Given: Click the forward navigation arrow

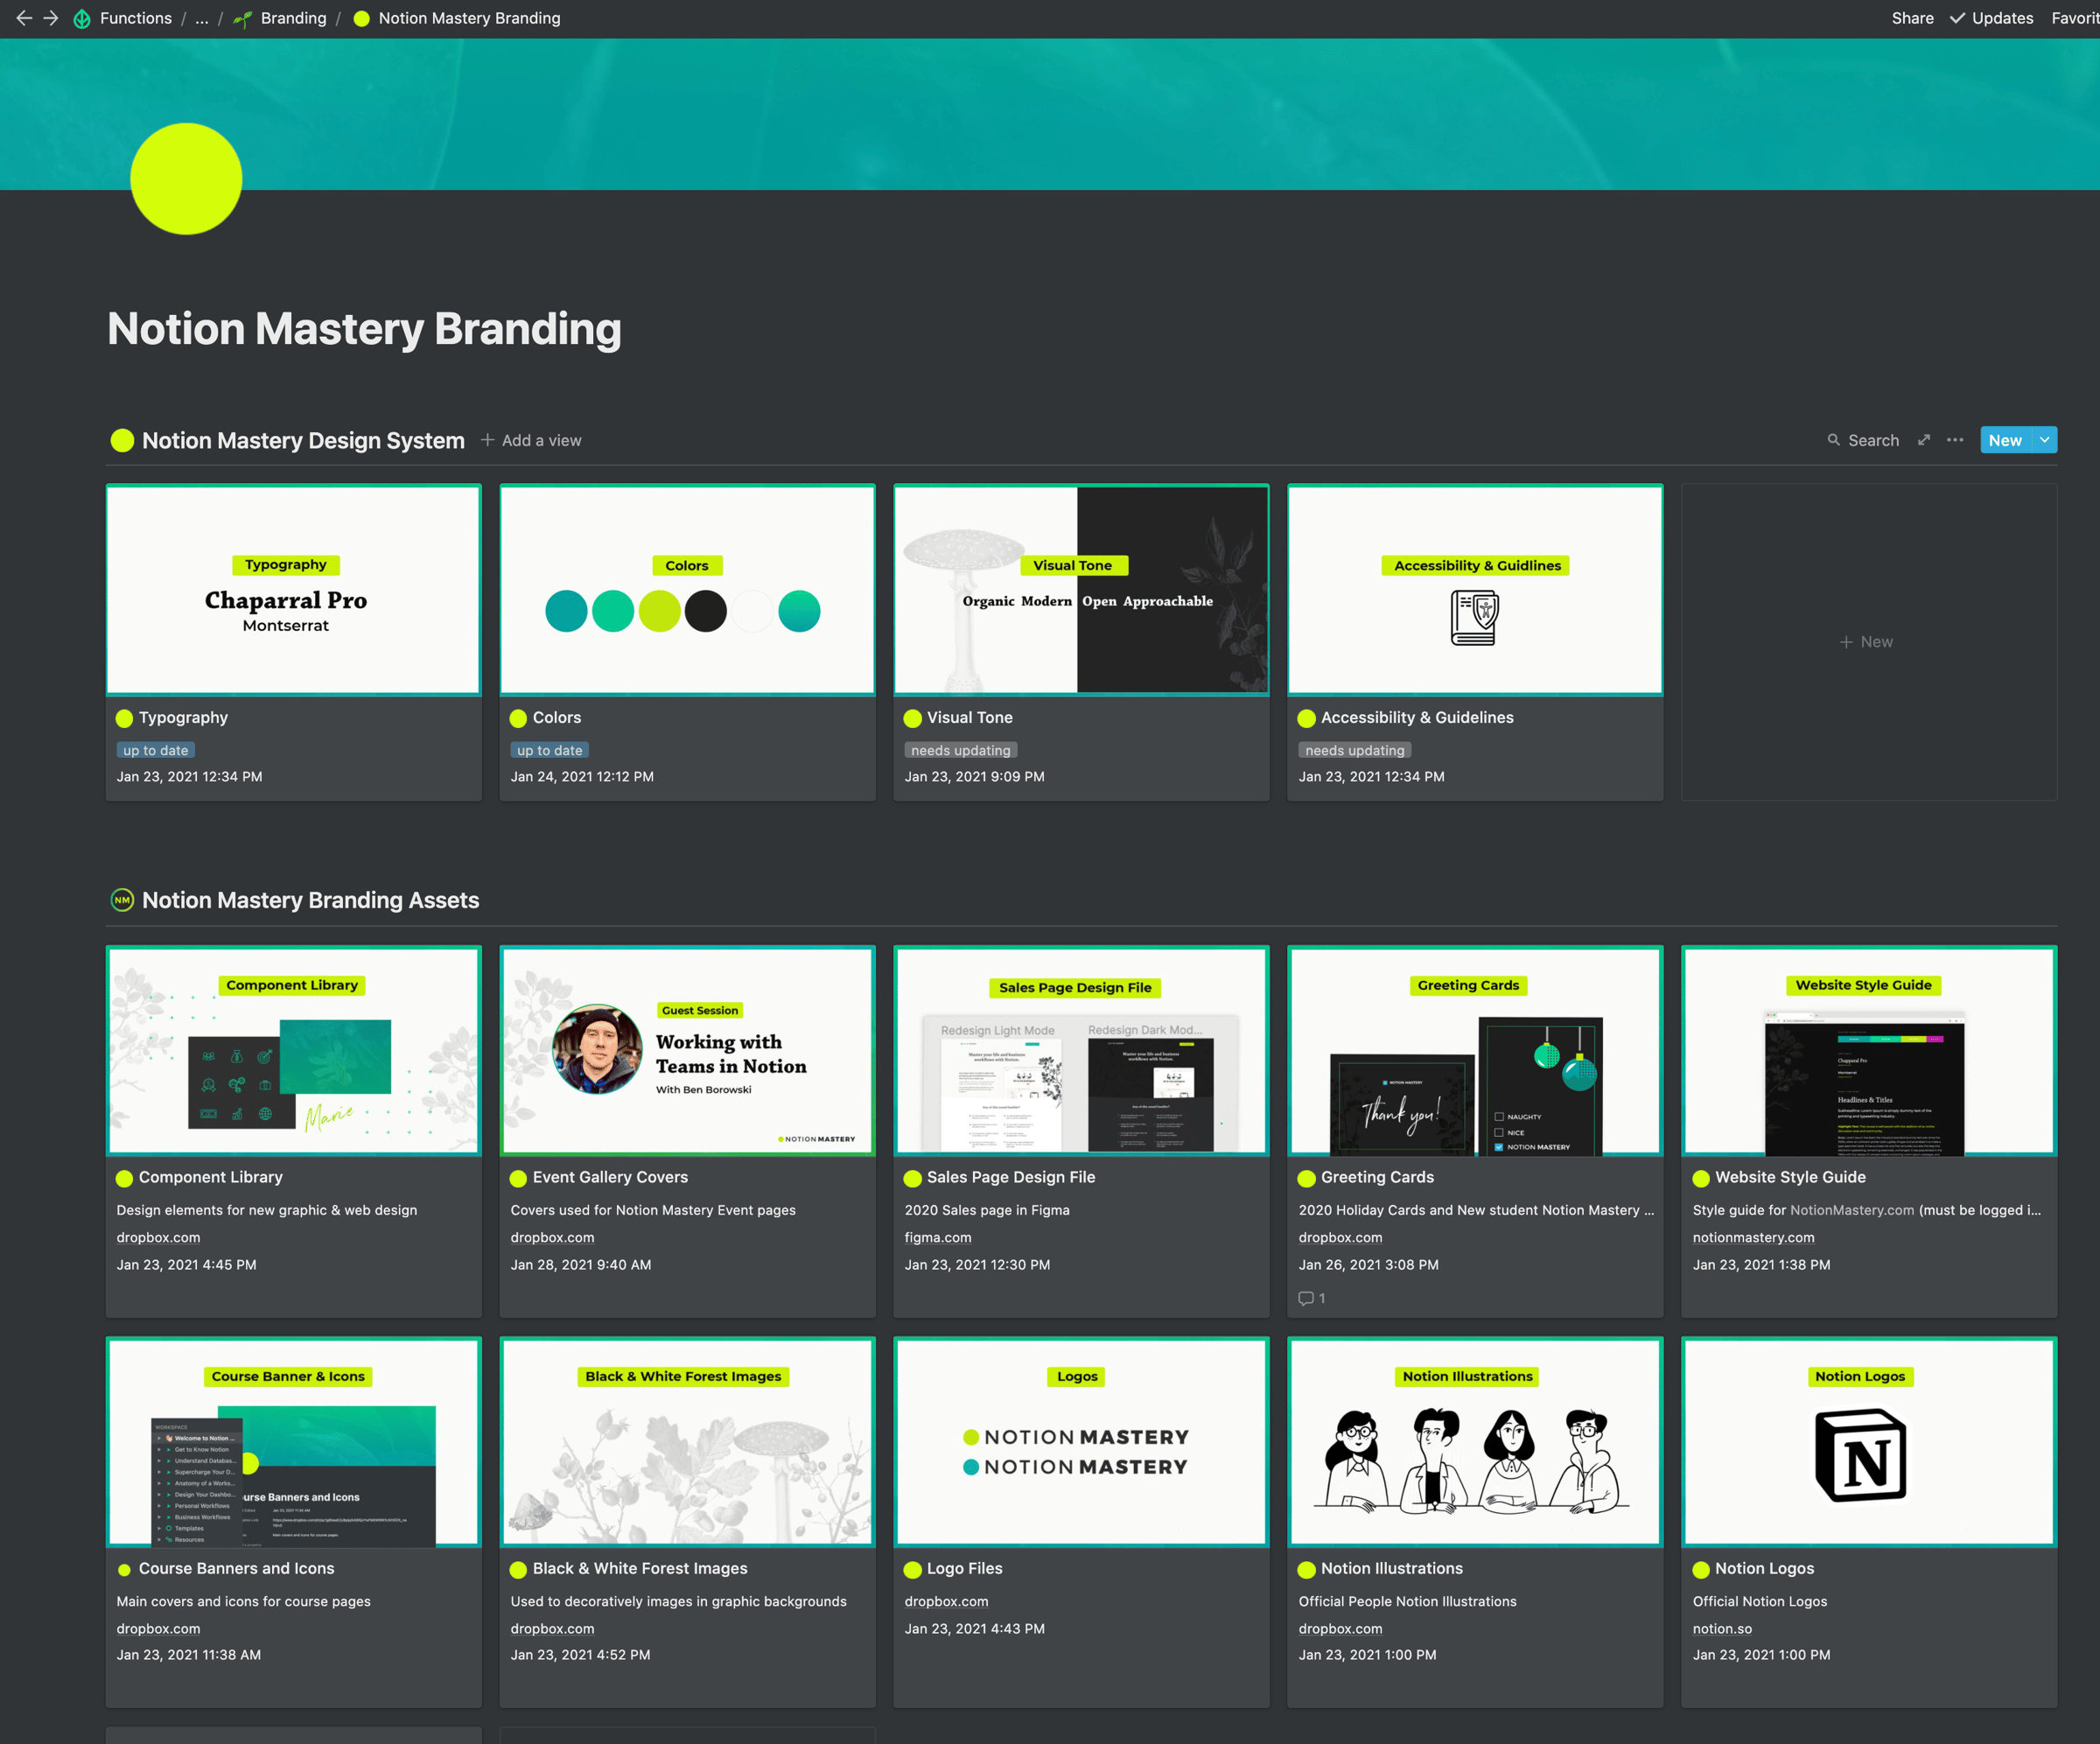Looking at the screenshot, I should click(51, 18).
